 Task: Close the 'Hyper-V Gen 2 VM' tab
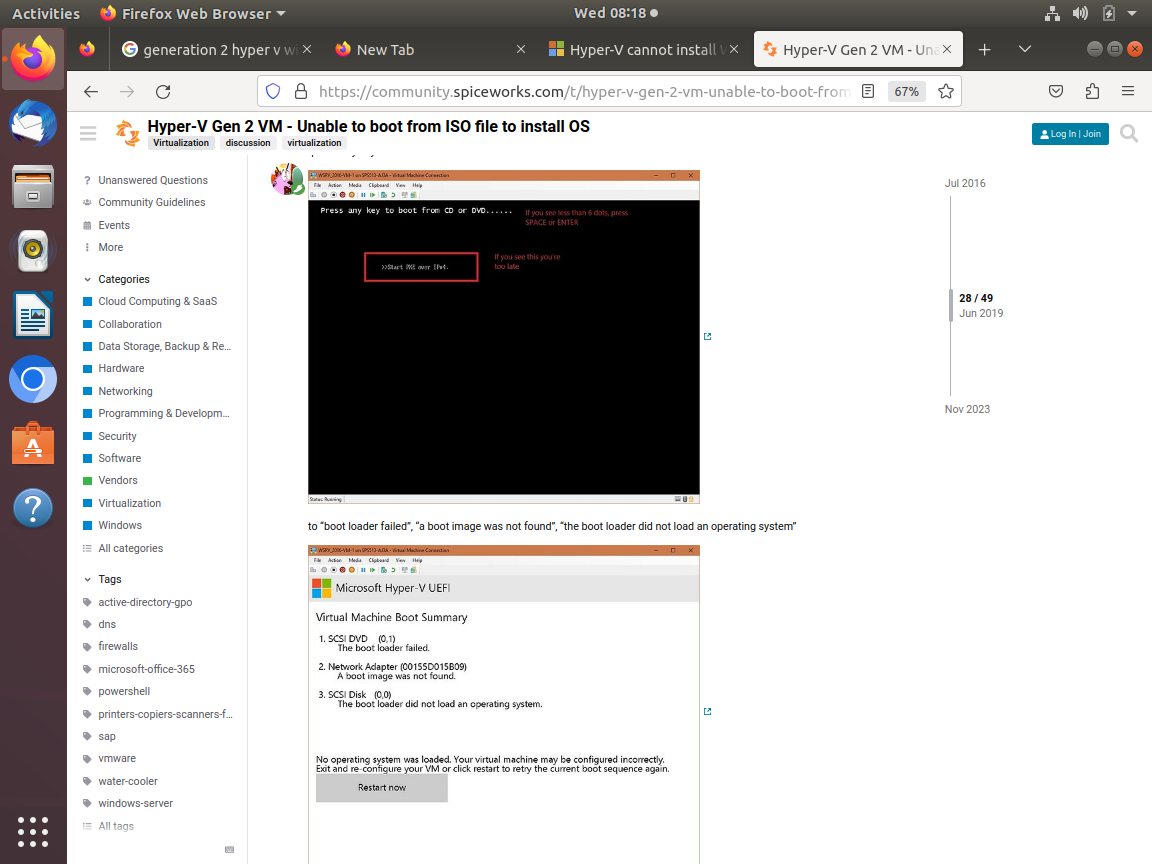(947, 49)
